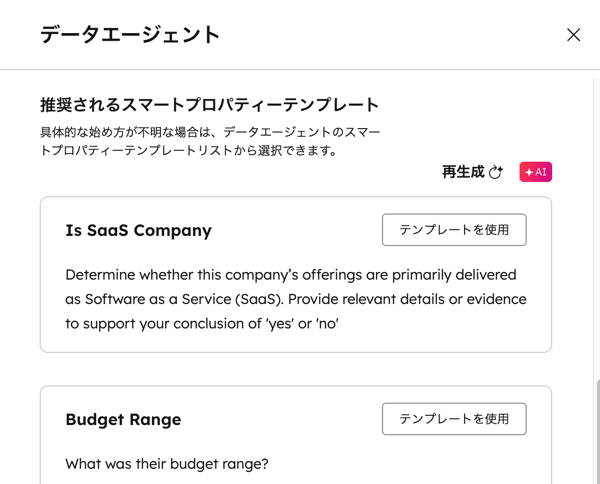The height and width of the screenshot is (484, 600).
Task: Click the sparkle icon inside AI badge
Action: [529, 172]
